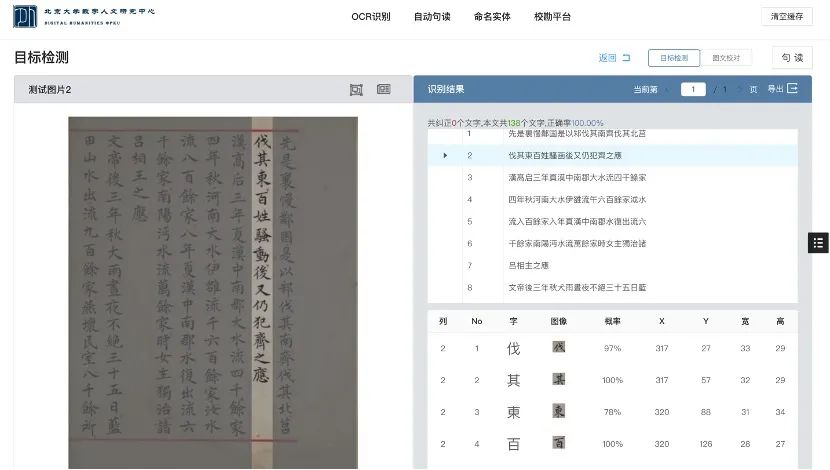Select result row 8 starting with 文帝後三年
The image size is (830, 470).
(612, 287)
